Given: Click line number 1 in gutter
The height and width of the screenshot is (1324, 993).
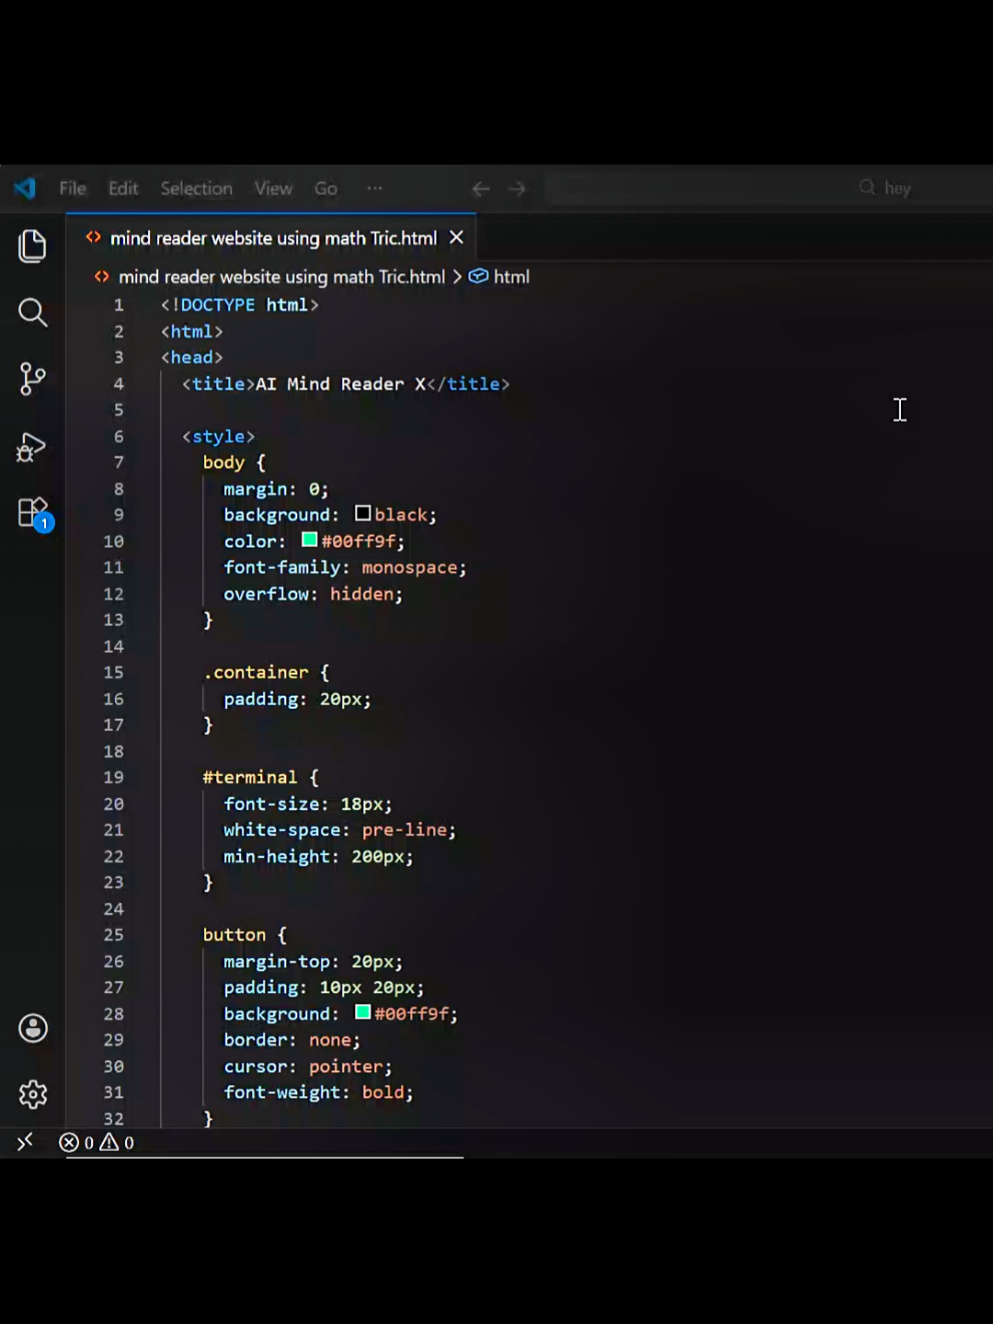Looking at the screenshot, I should click(x=118, y=305).
